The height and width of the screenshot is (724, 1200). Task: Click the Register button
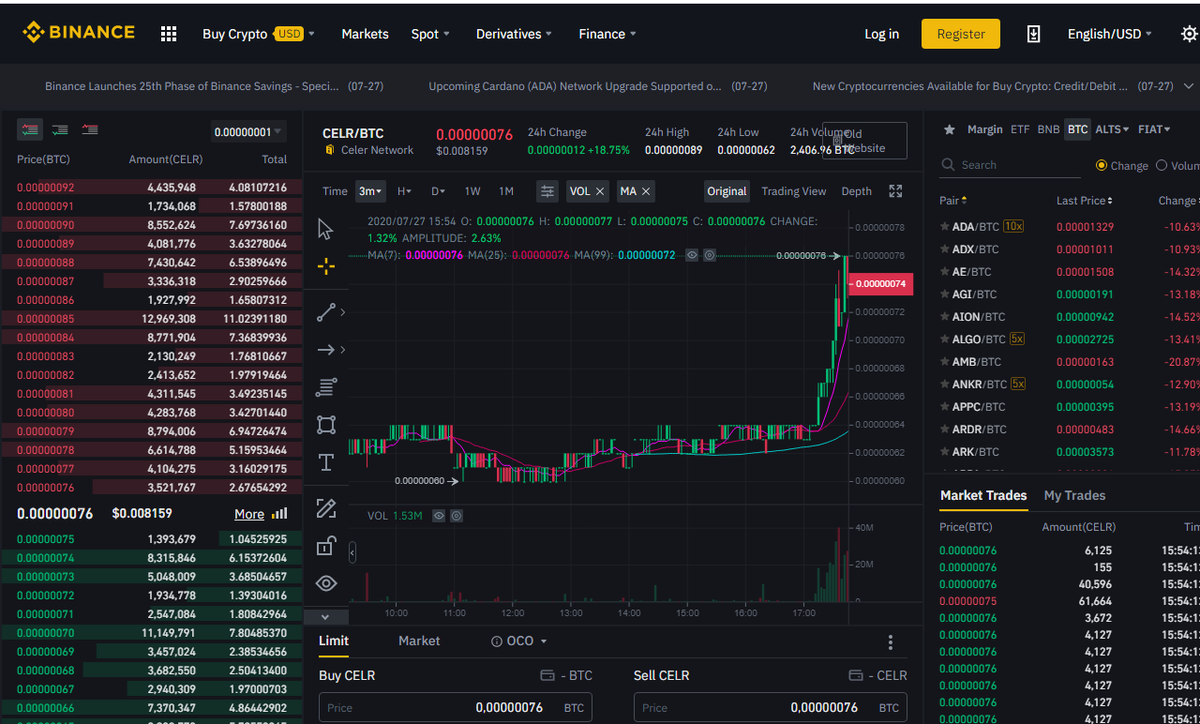(961, 34)
